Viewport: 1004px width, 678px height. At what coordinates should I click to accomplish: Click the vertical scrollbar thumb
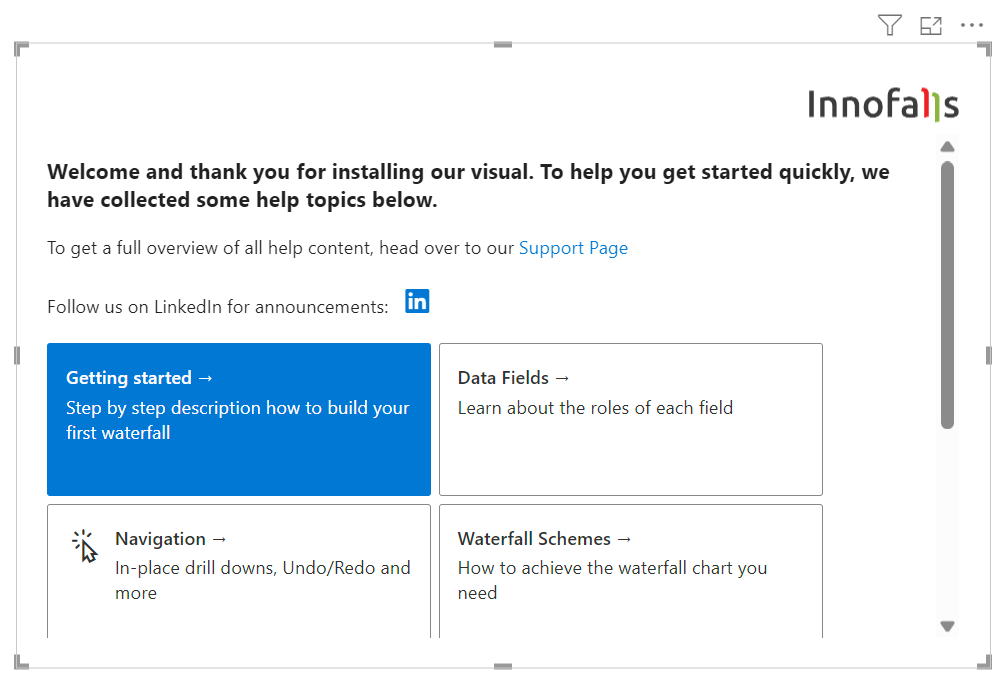[947, 295]
